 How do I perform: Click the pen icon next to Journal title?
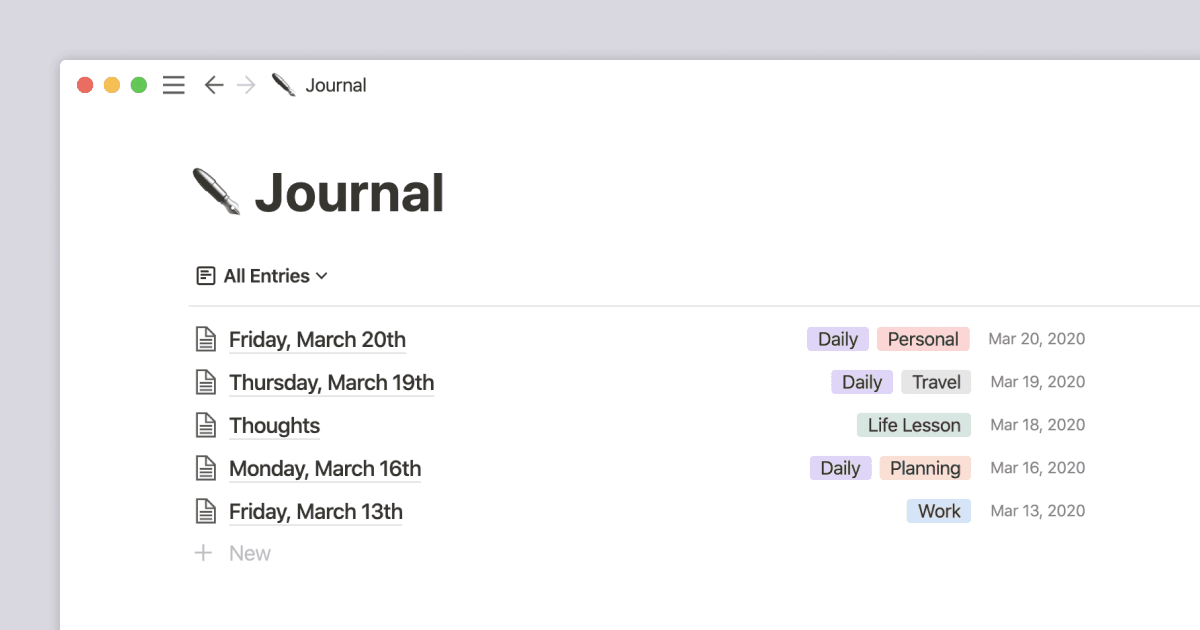click(x=215, y=190)
